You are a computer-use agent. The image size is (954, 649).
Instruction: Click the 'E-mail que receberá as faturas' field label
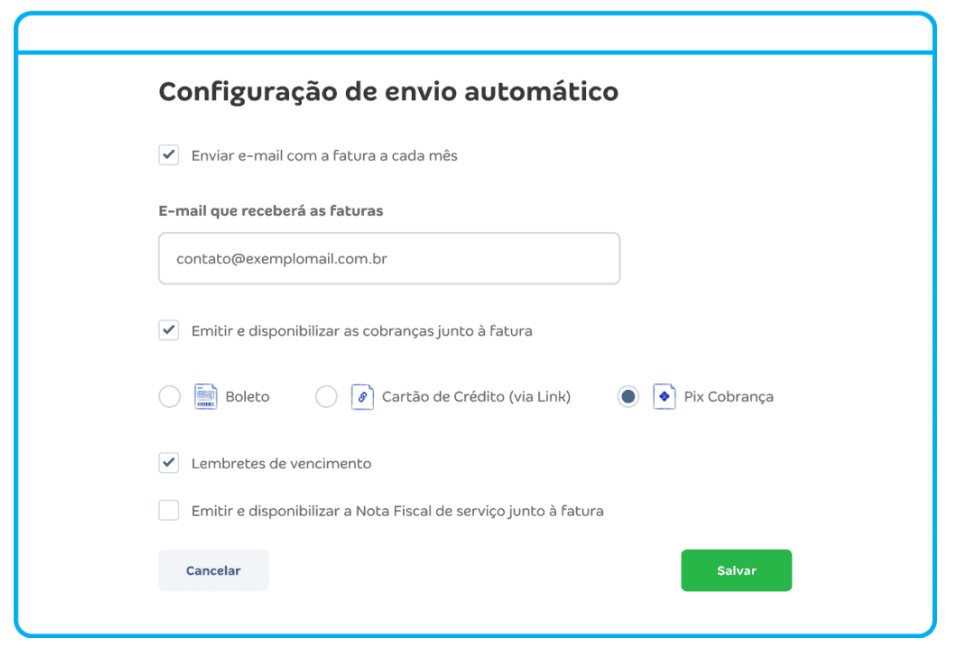tap(271, 211)
